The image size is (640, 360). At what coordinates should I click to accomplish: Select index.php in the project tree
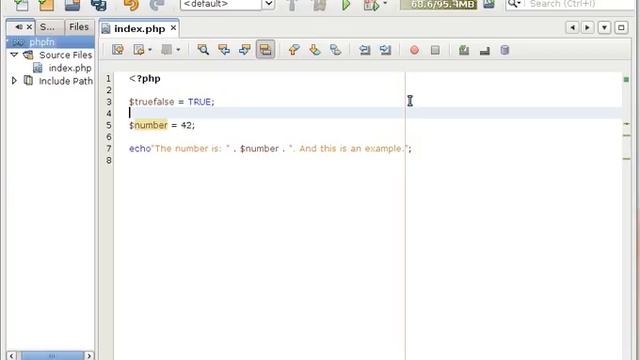coord(70,68)
